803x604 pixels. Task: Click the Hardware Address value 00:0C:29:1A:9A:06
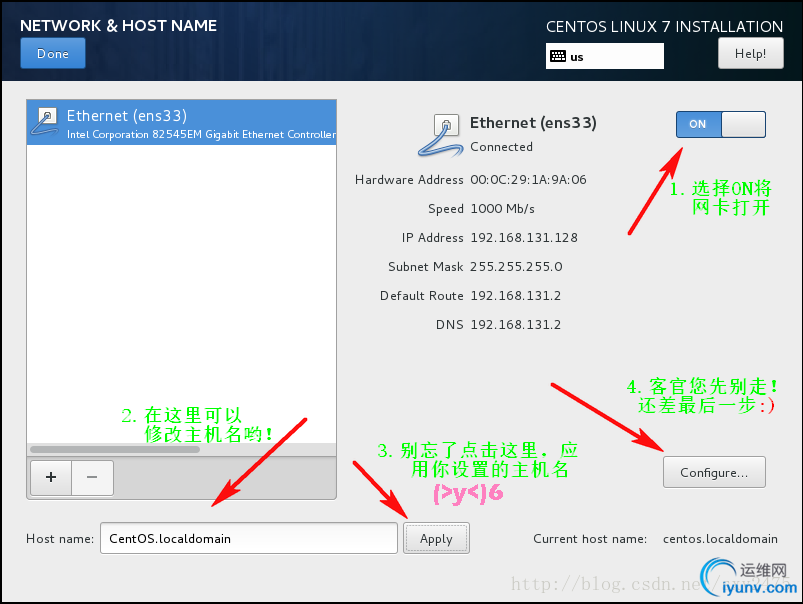pyautogui.click(x=528, y=180)
